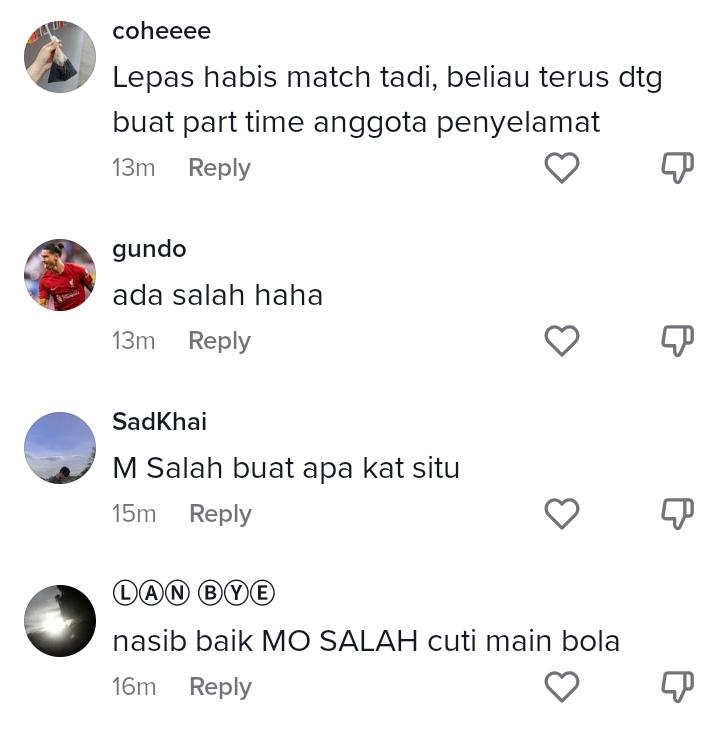Open coheeee's profile picture
Viewport: 720px width, 742px height.
60,57
